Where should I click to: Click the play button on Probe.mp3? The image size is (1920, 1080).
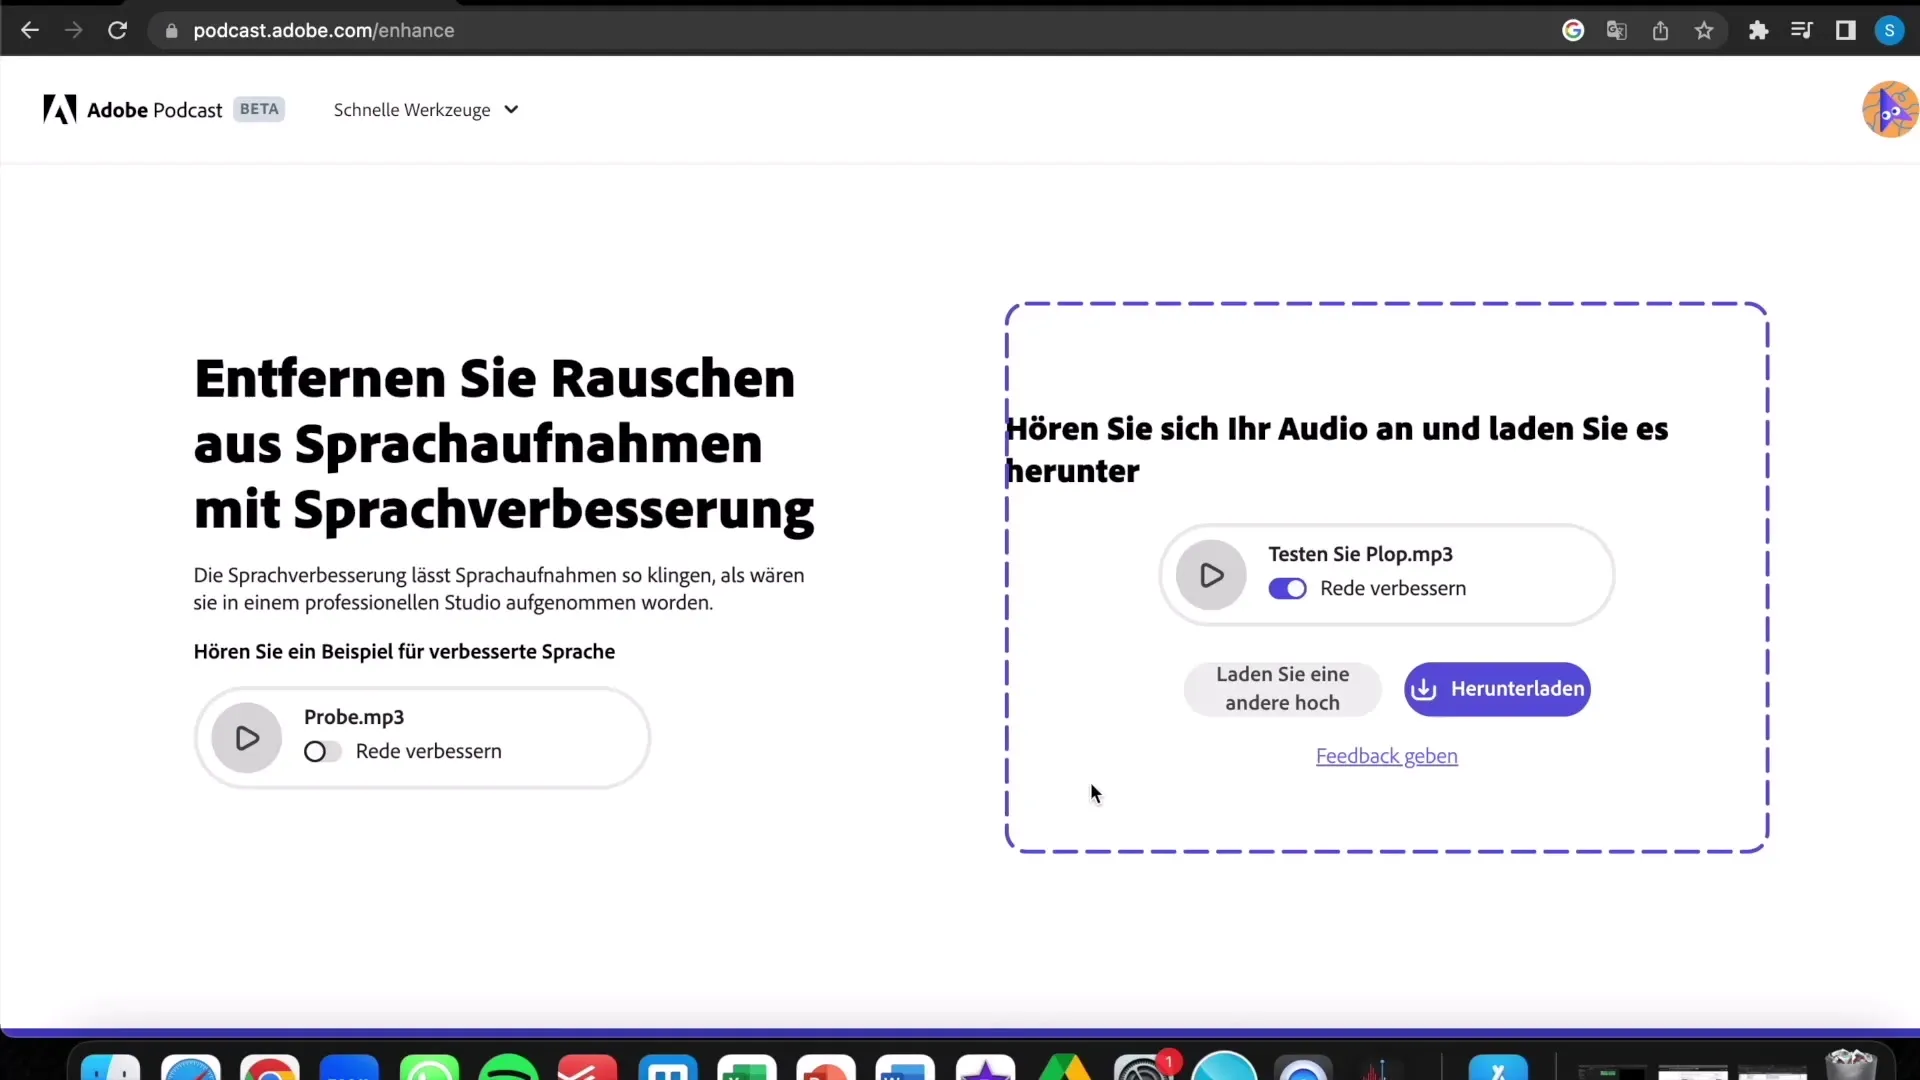(x=245, y=736)
